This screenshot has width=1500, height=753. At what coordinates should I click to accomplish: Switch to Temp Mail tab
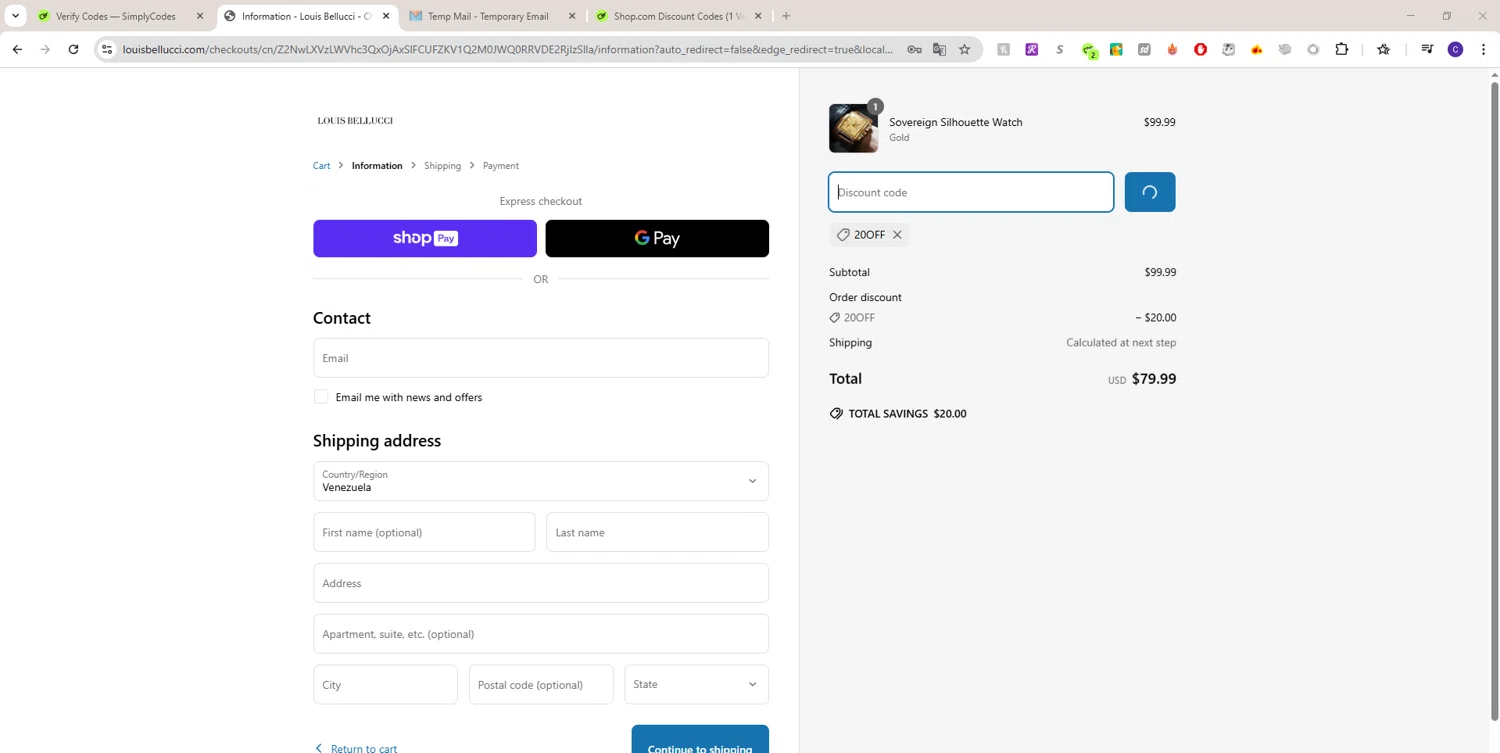click(x=488, y=16)
